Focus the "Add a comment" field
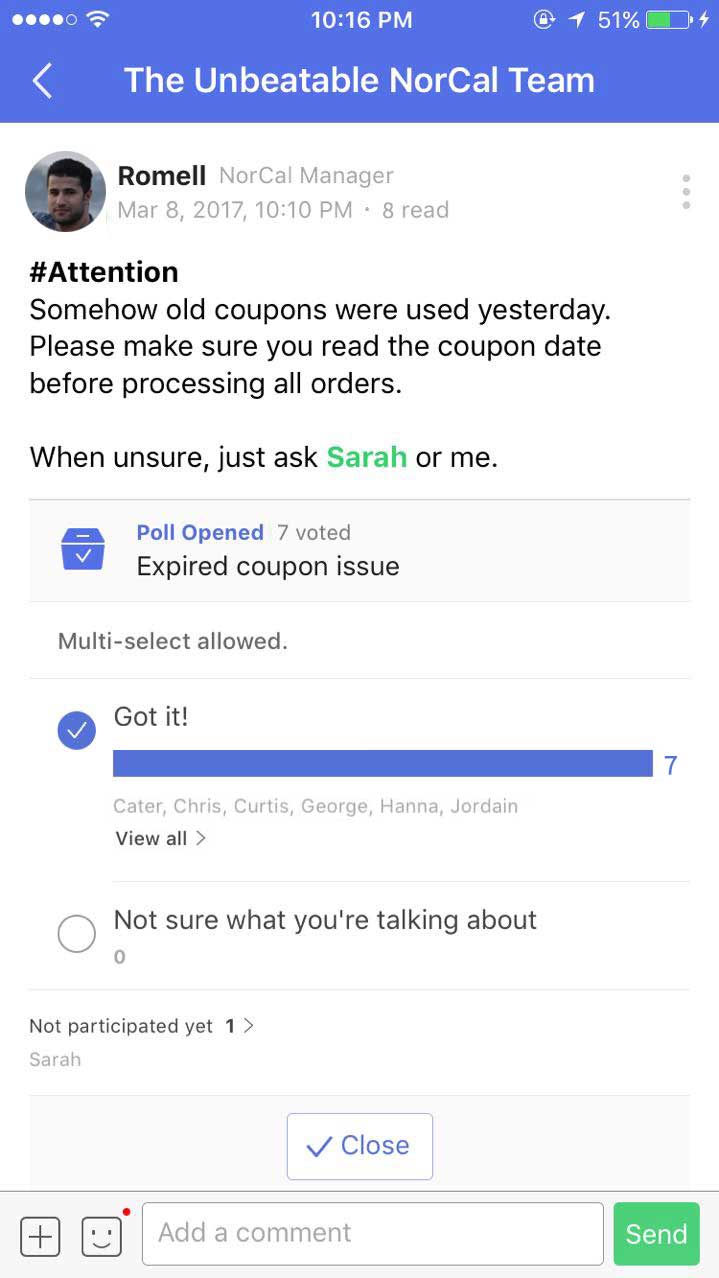 click(372, 1233)
